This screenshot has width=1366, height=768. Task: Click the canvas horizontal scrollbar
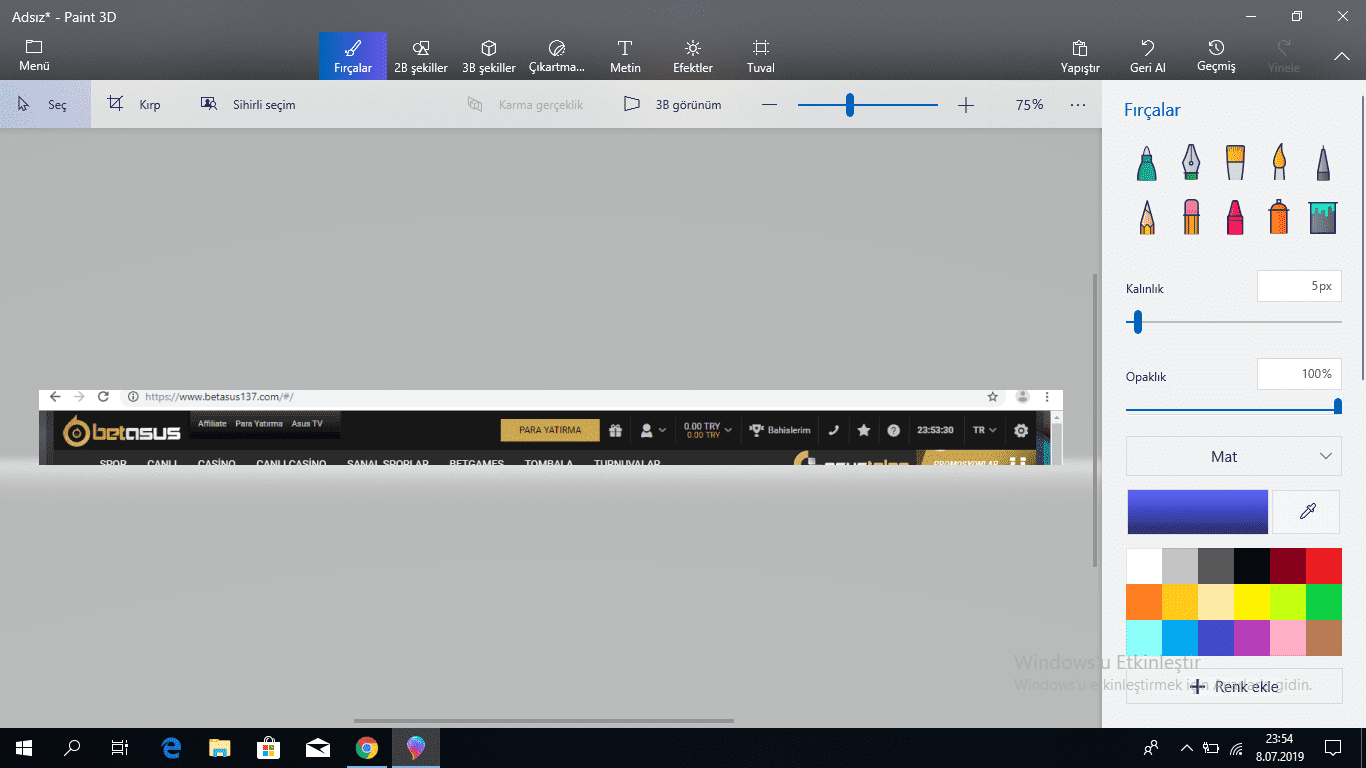coord(544,720)
